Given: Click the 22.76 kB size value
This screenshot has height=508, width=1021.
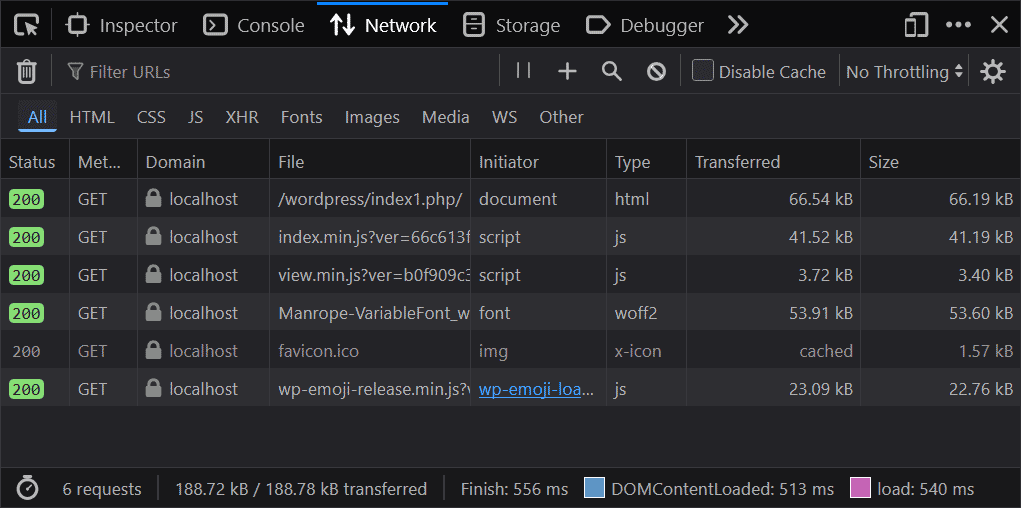Looking at the screenshot, I should pyautogui.click(x=981, y=389).
